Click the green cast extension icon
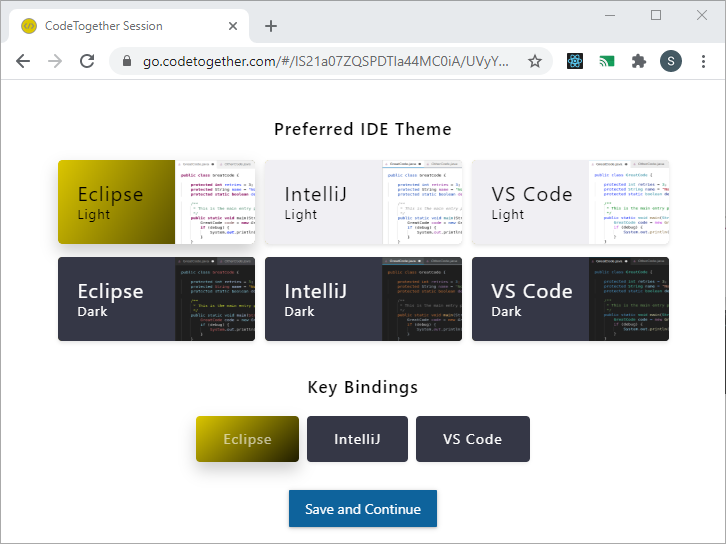 click(607, 61)
